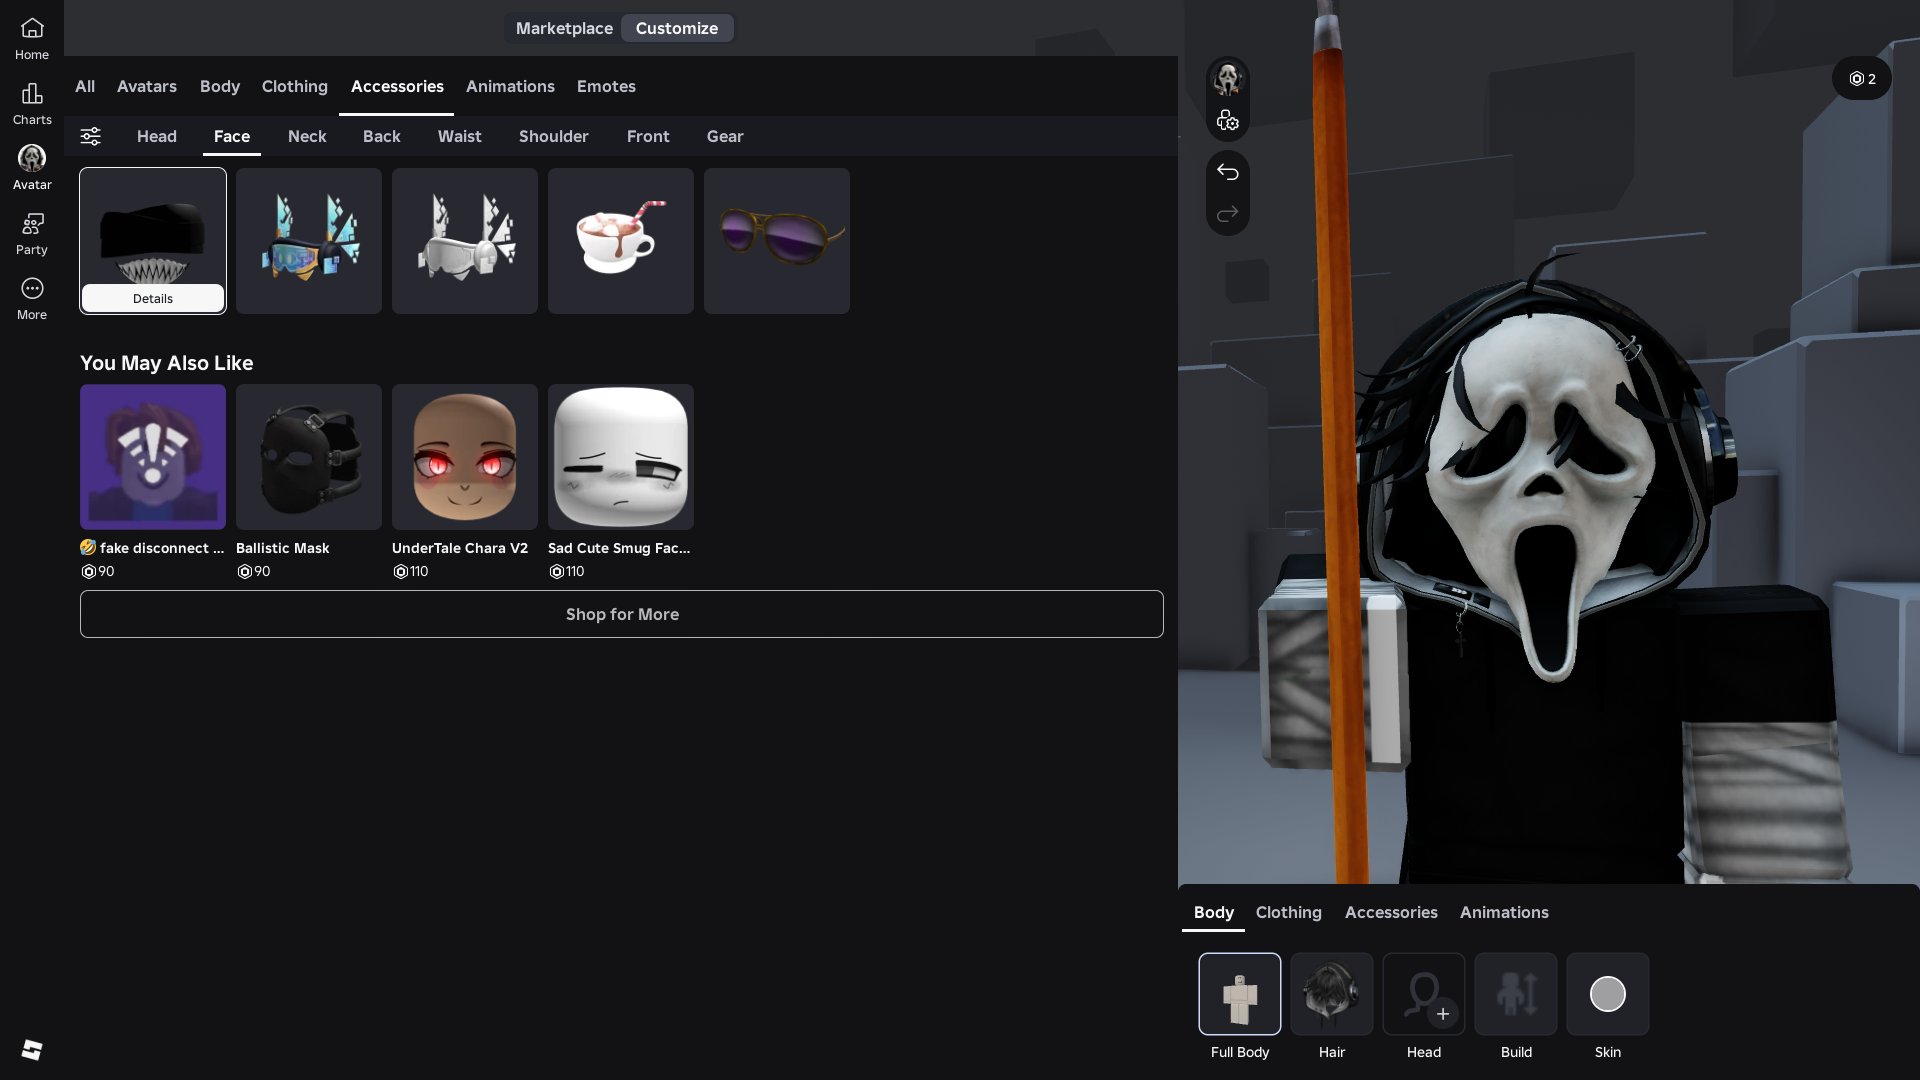
Task: Go to Home in the sidebar
Action: (x=32, y=39)
